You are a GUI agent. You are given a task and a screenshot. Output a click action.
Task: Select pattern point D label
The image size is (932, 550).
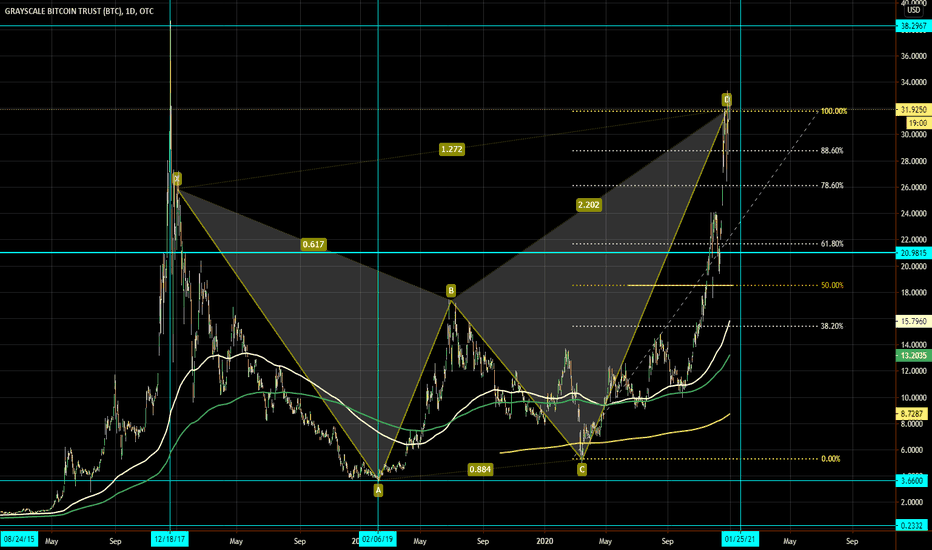(x=726, y=99)
